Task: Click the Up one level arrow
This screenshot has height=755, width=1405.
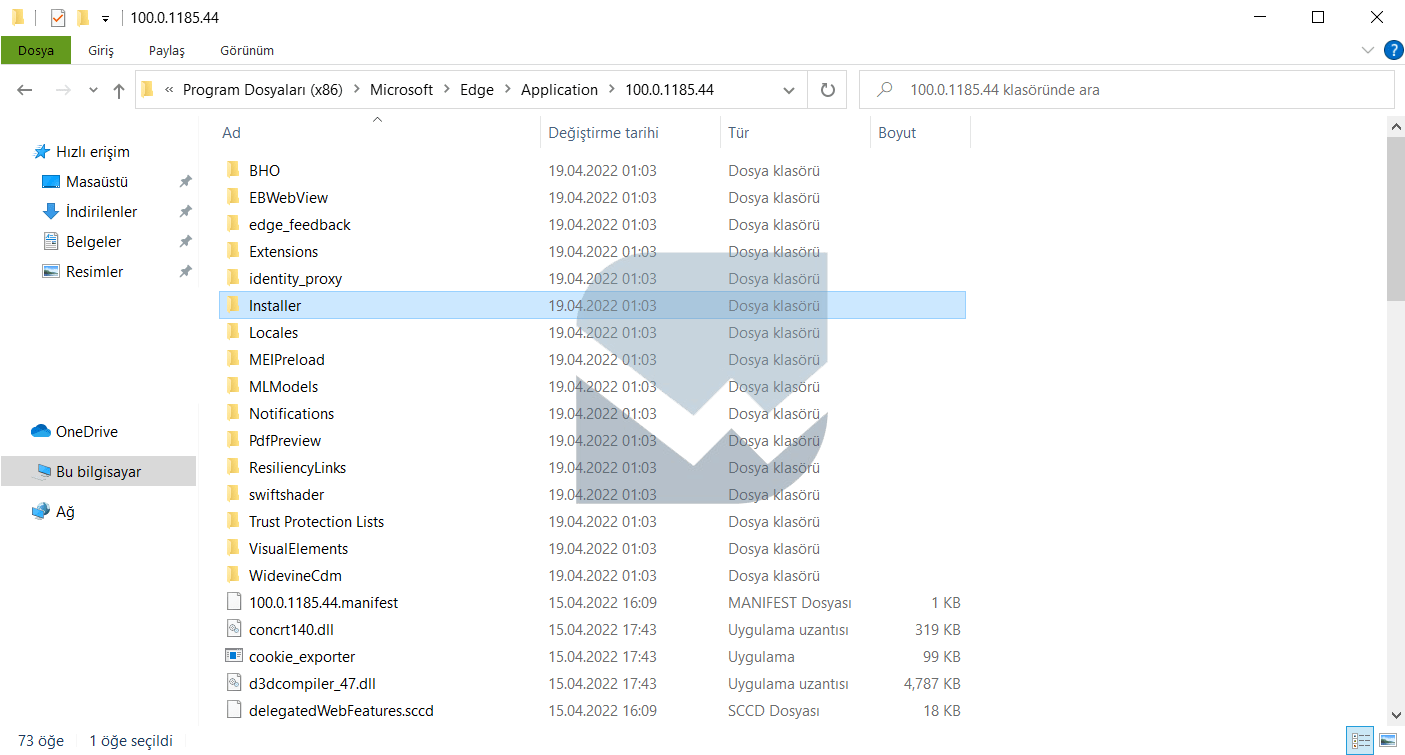Action: point(119,90)
